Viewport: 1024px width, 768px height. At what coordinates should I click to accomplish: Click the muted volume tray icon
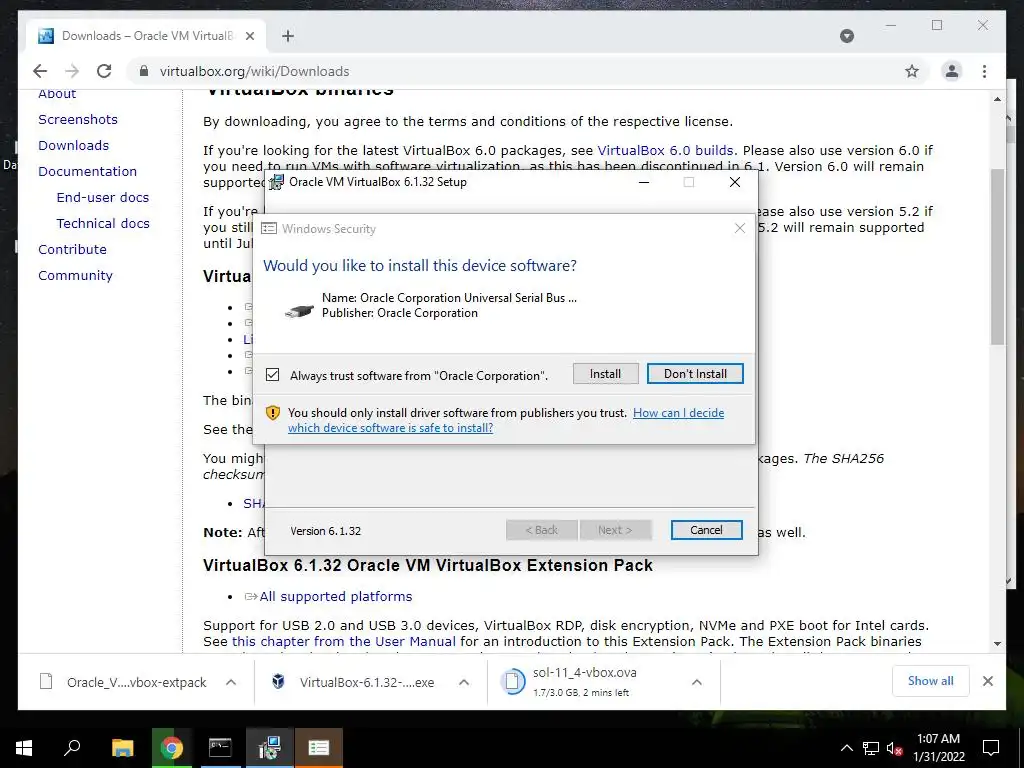(x=894, y=748)
